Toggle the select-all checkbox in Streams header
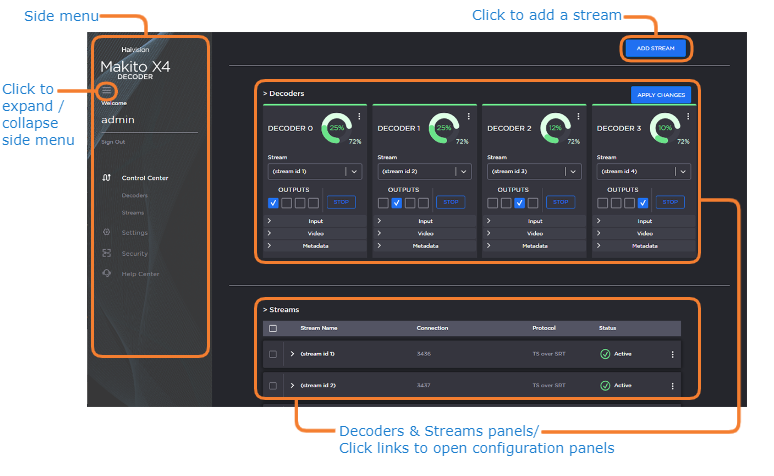 pos(273,328)
